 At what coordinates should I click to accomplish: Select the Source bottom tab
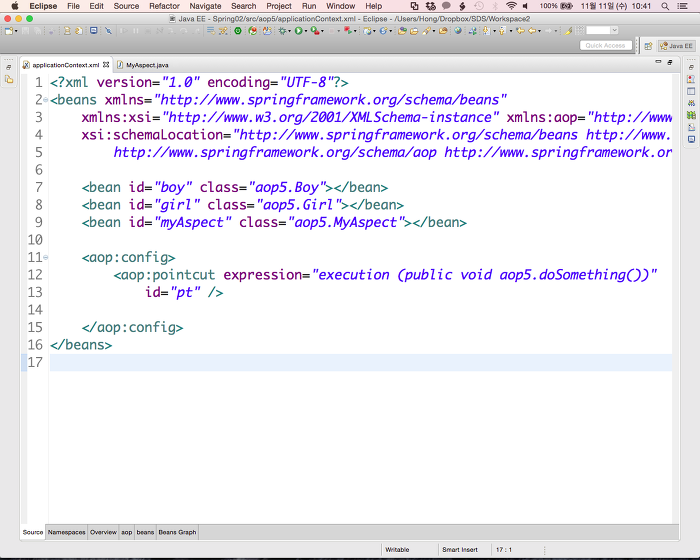(33, 532)
